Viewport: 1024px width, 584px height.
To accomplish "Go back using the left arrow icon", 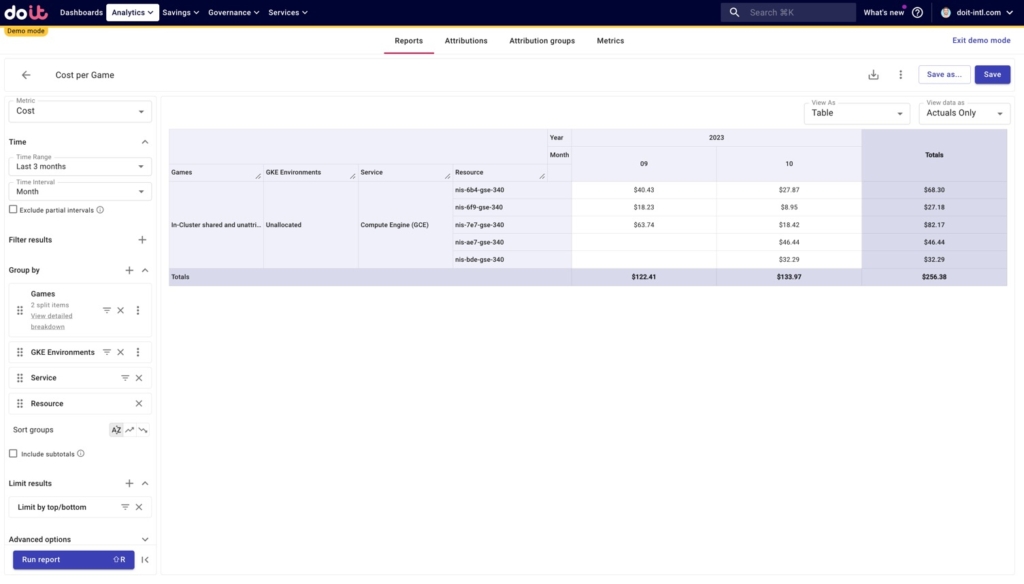I will pos(26,75).
